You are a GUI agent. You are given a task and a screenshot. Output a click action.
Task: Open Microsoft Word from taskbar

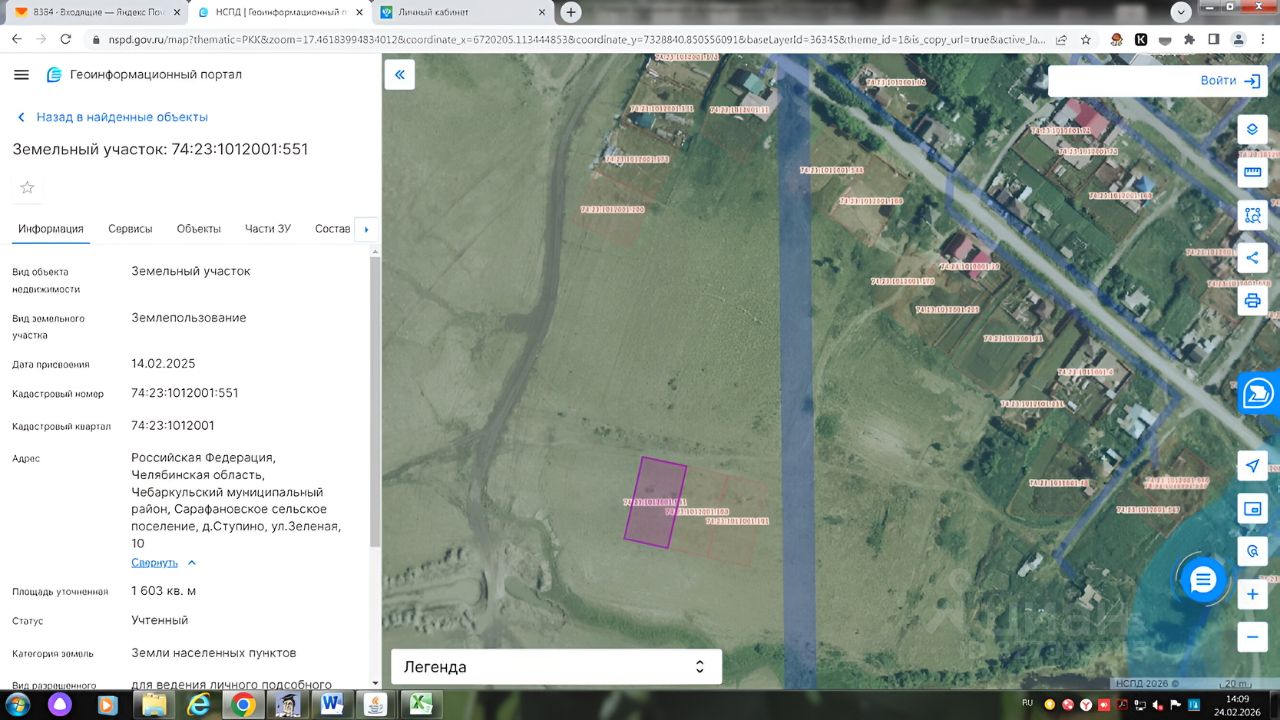(332, 704)
